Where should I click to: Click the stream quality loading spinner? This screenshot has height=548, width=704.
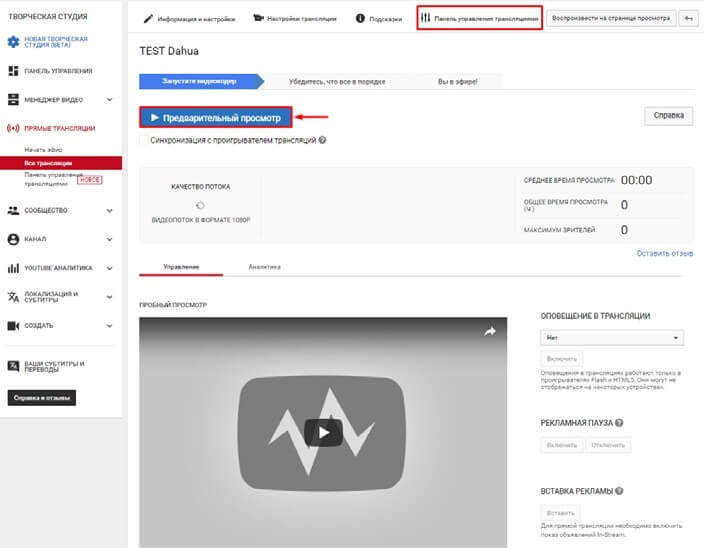(x=200, y=206)
